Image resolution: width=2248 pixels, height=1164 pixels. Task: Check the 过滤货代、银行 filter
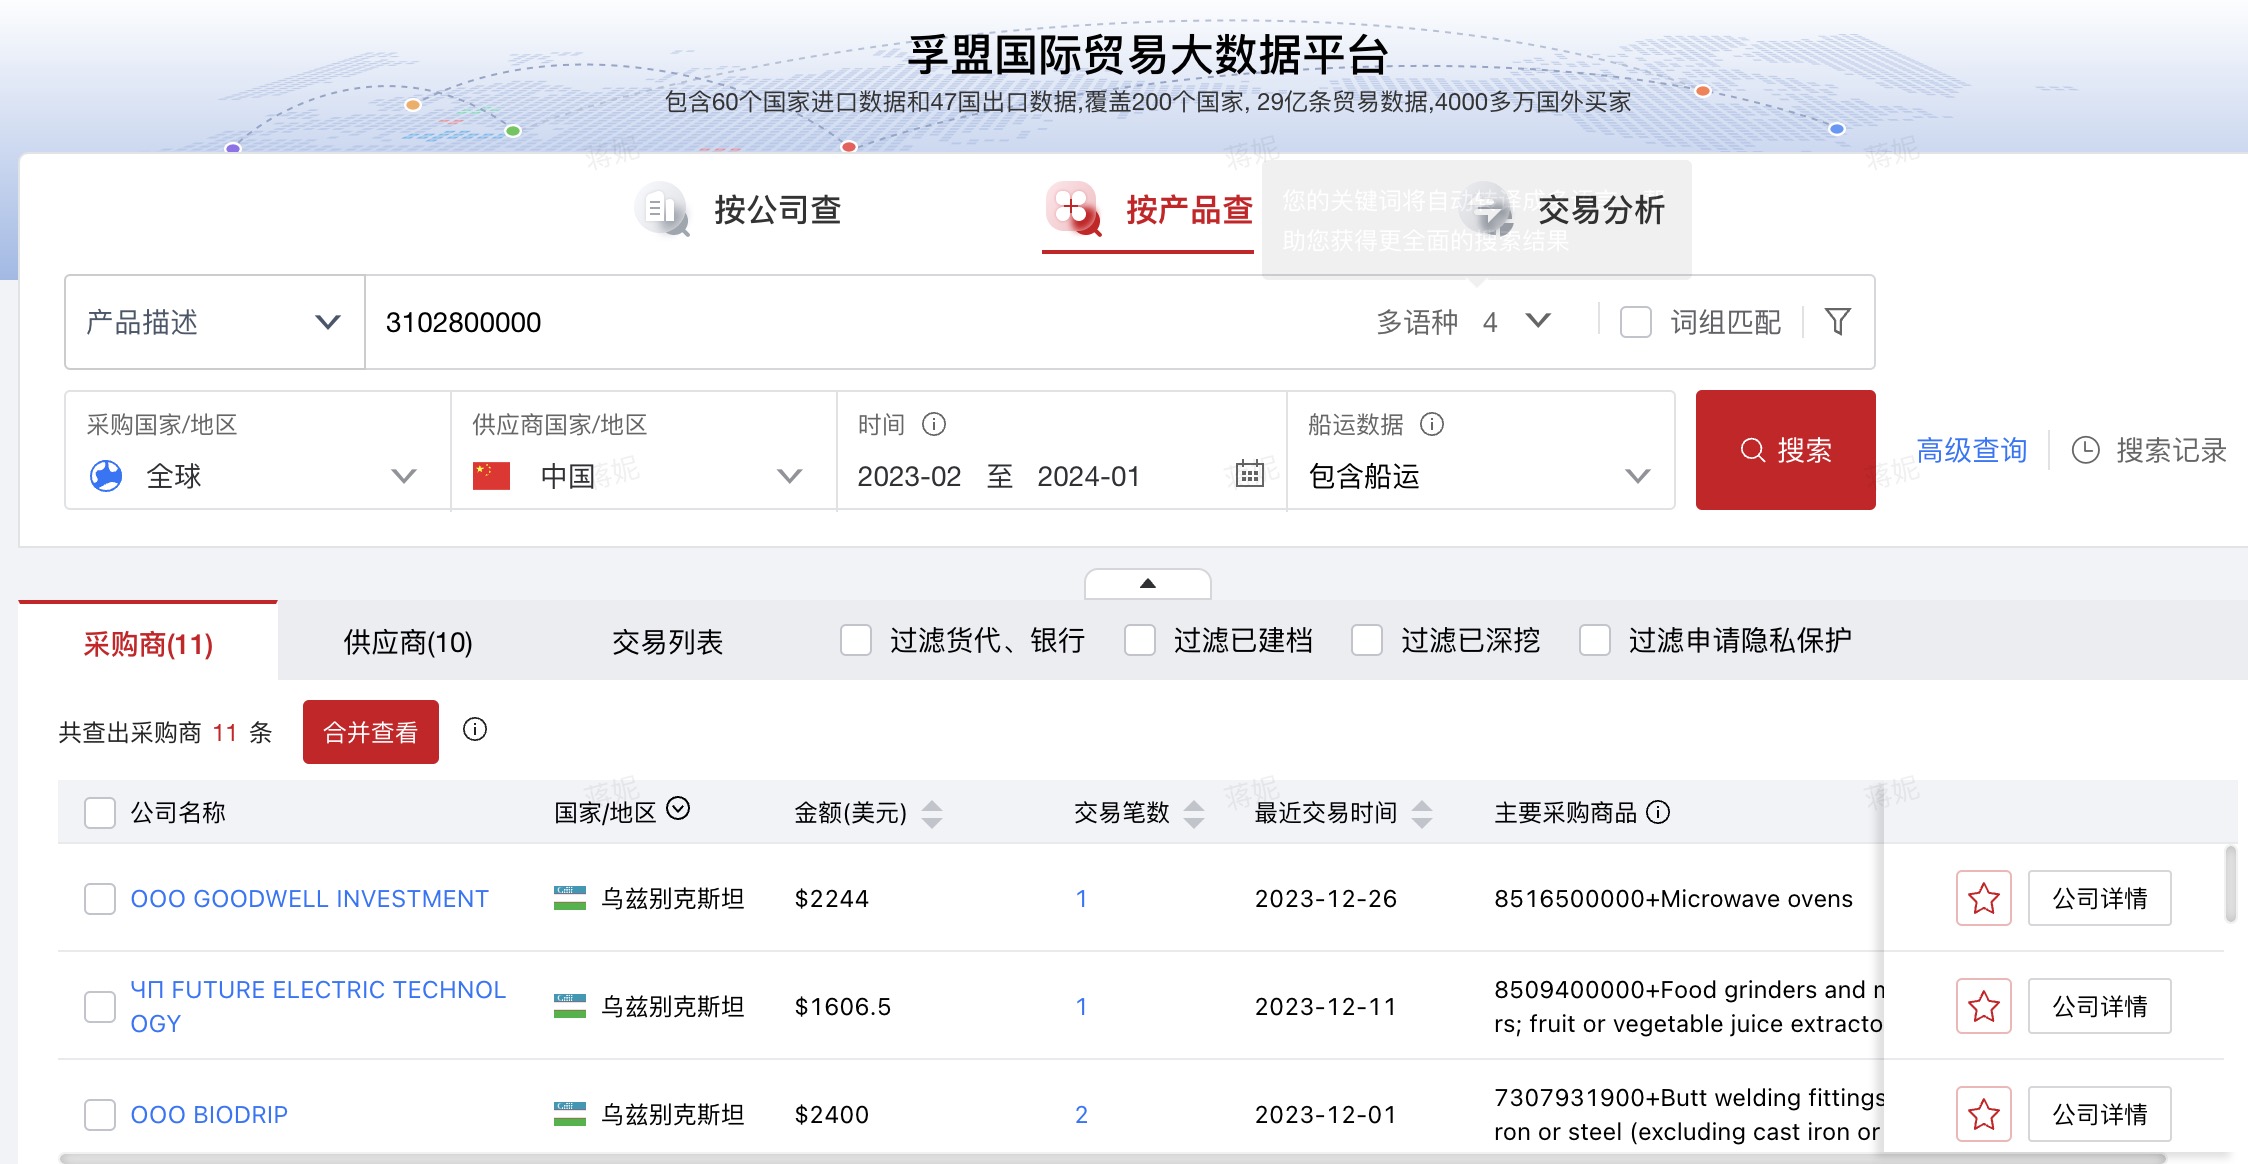click(855, 641)
